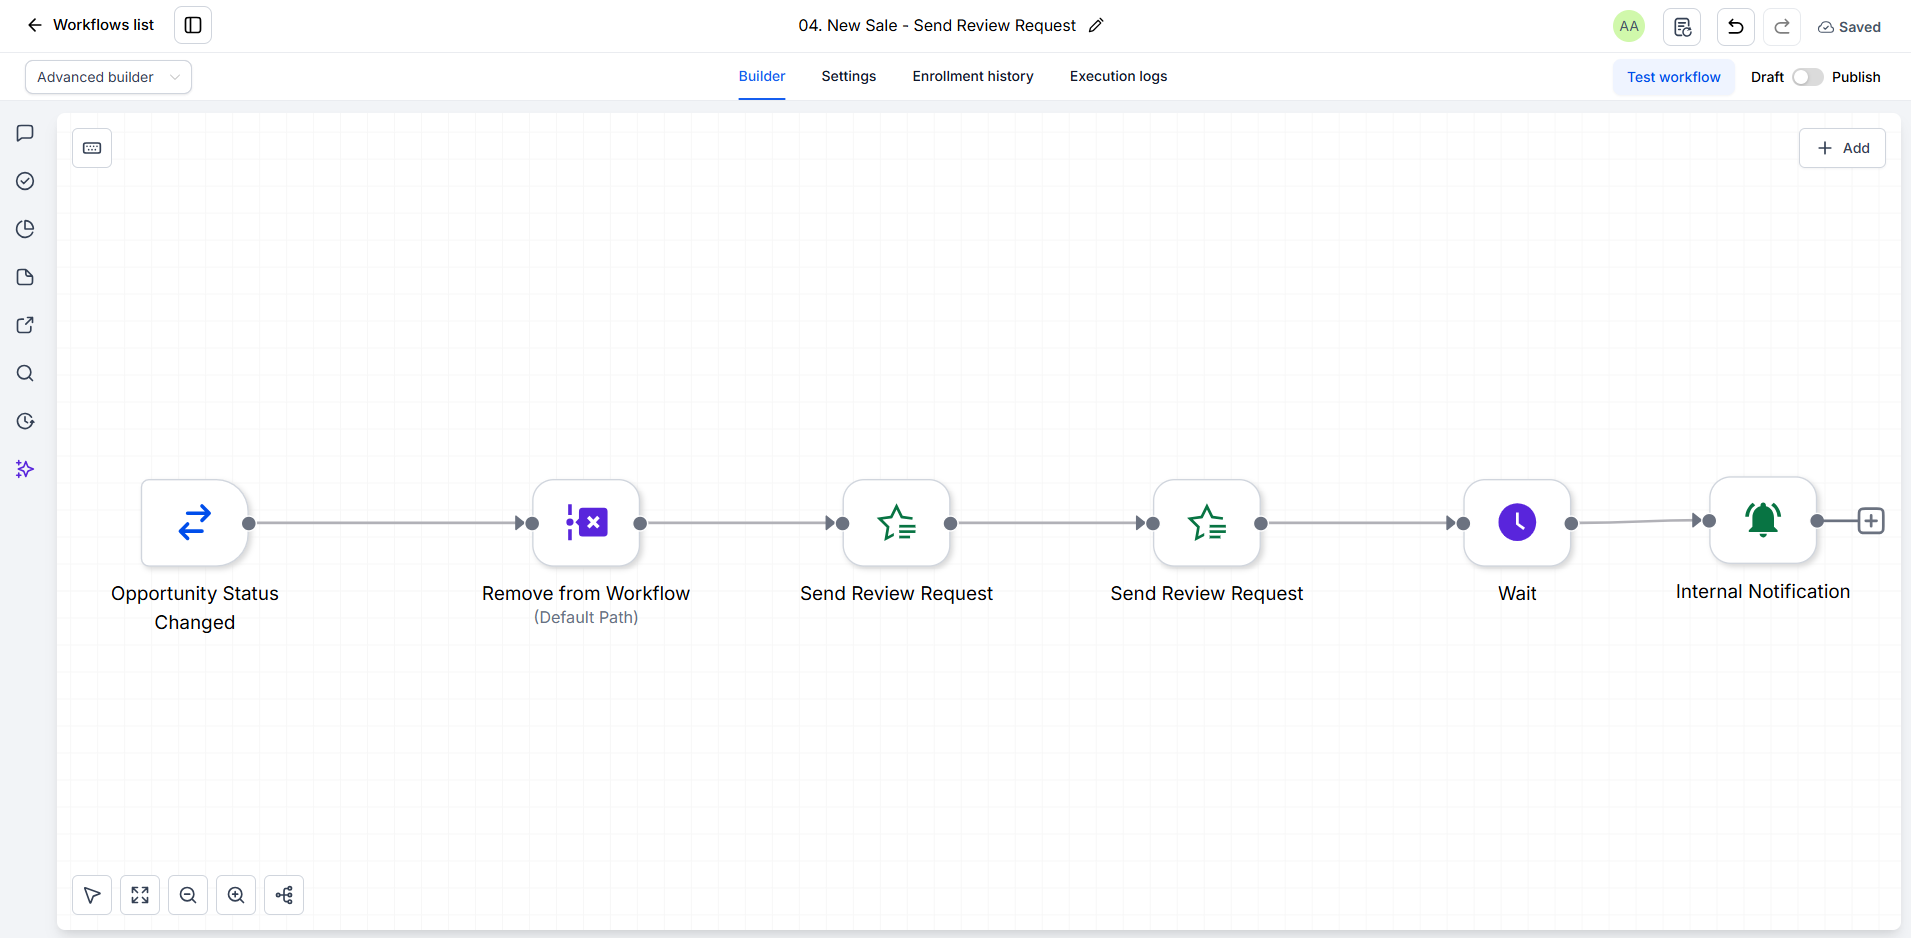Undo the last change
Image resolution: width=1911 pixels, height=938 pixels.
pos(1736,27)
